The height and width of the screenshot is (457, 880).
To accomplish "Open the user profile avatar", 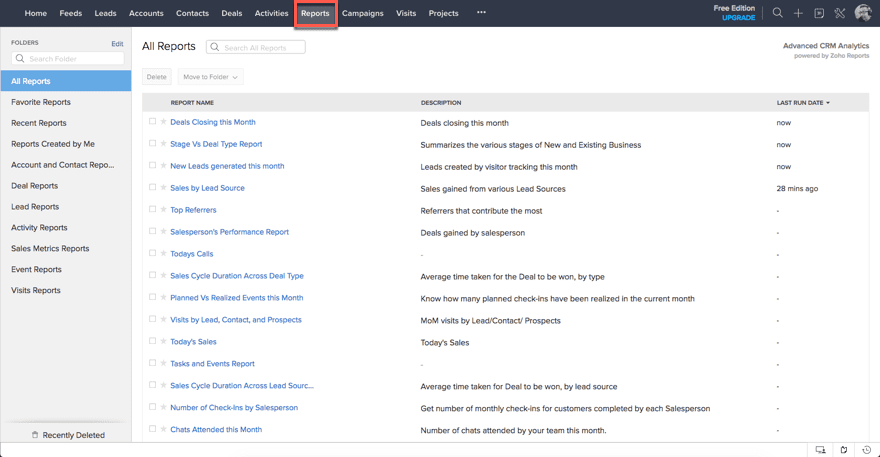I will pyautogui.click(x=863, y=13).
